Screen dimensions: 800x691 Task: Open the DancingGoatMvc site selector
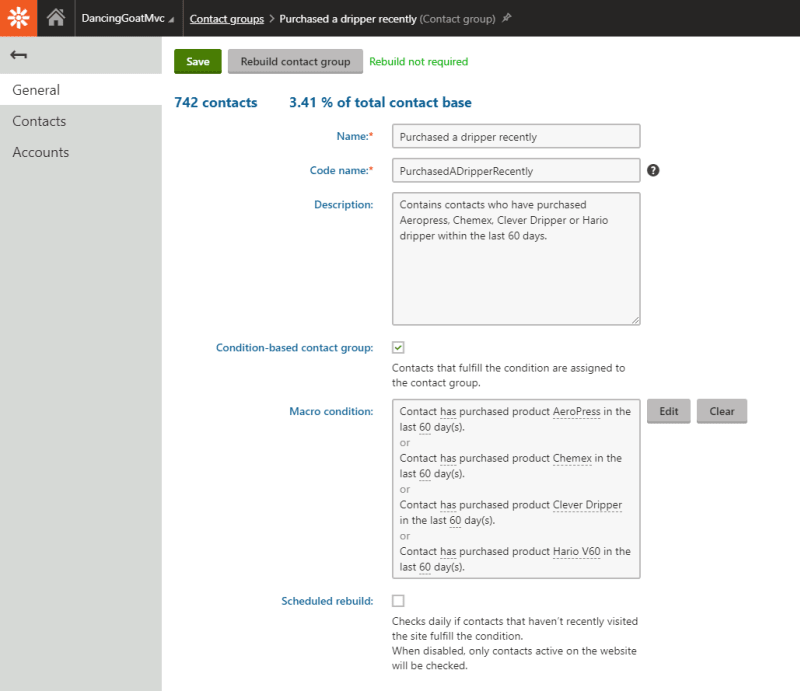coord(128,18)
